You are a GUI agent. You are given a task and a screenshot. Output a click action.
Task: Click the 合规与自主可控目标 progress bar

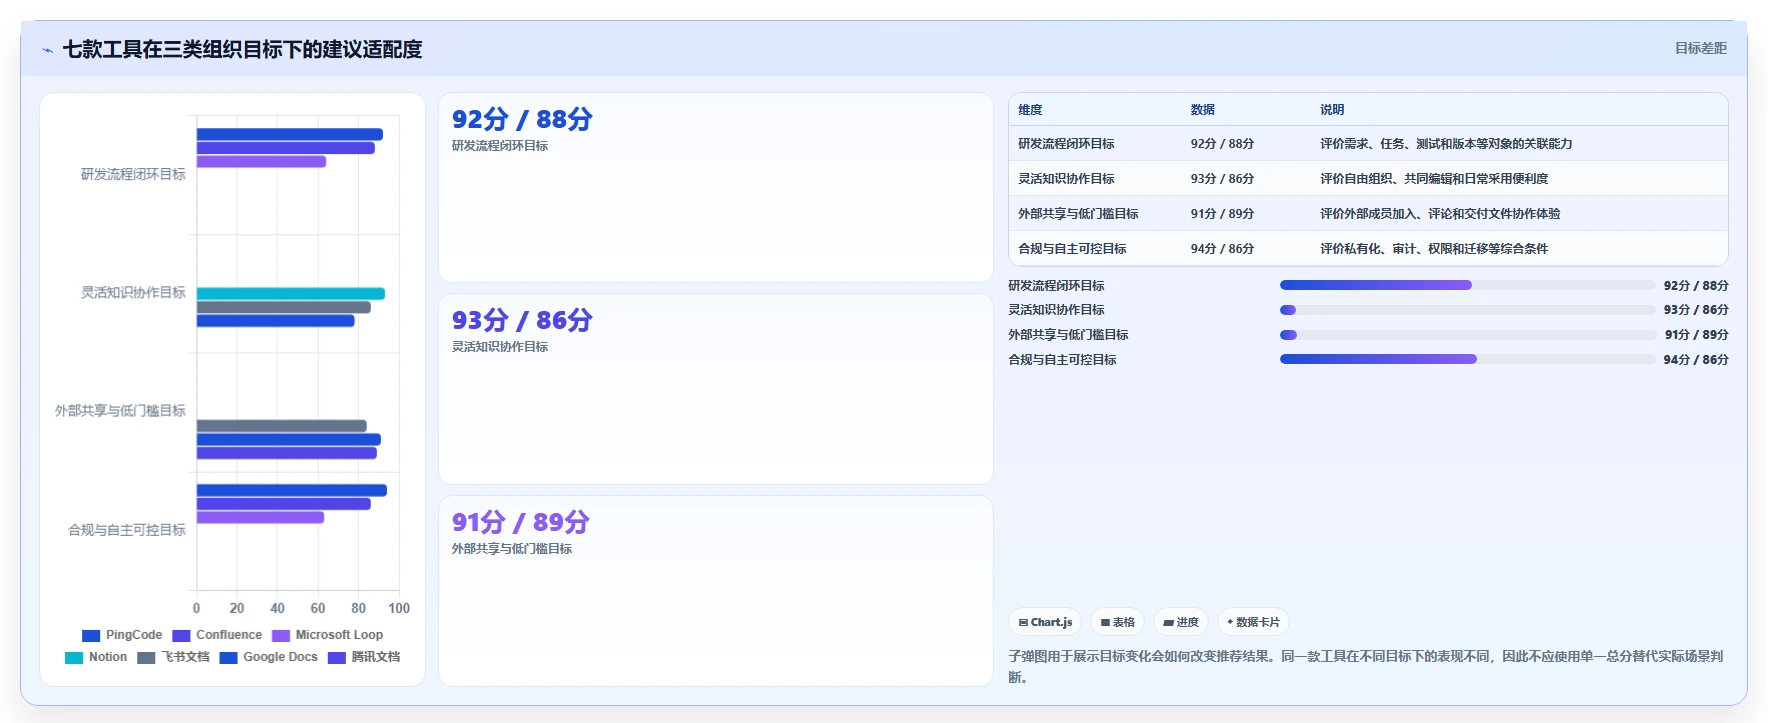pyautogui.click(x=1467, y=359)
